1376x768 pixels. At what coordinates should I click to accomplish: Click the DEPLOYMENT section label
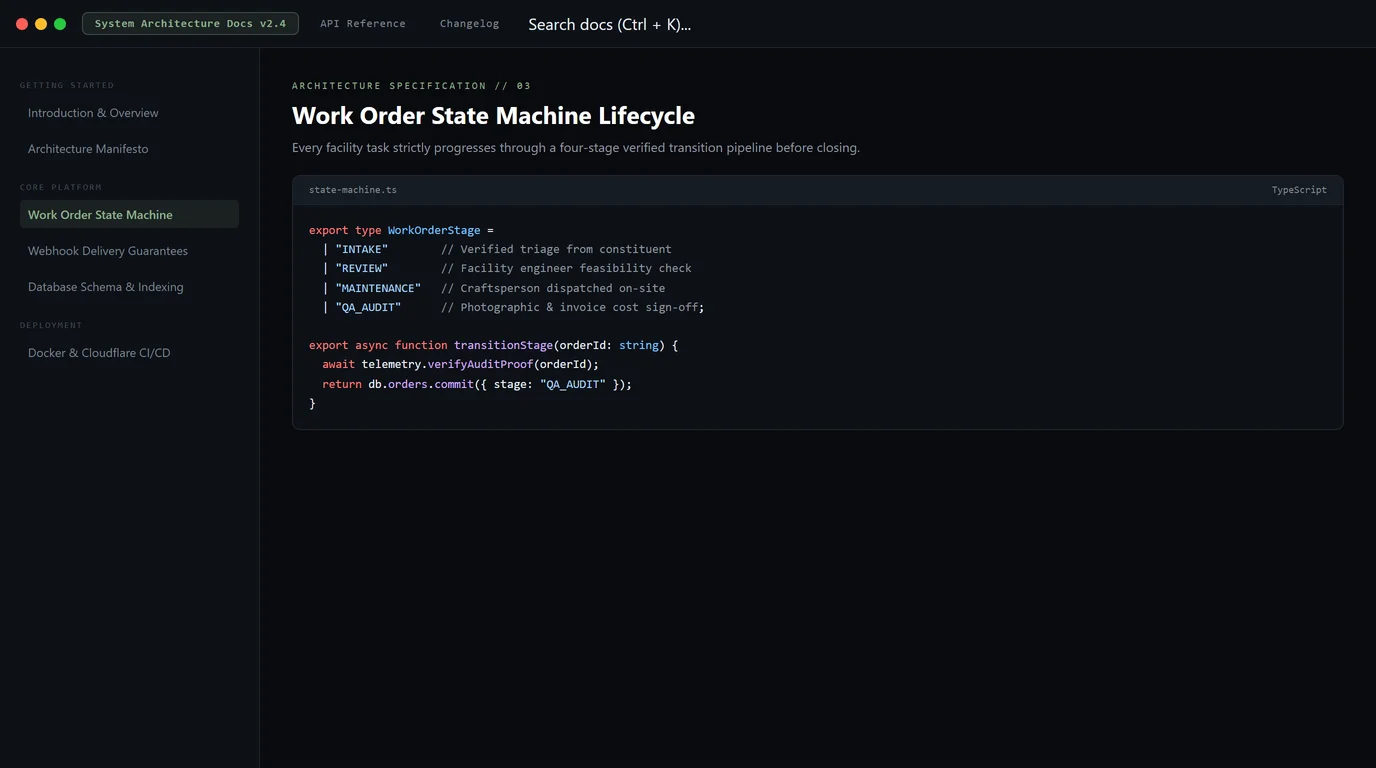click(x=51, y=325)
